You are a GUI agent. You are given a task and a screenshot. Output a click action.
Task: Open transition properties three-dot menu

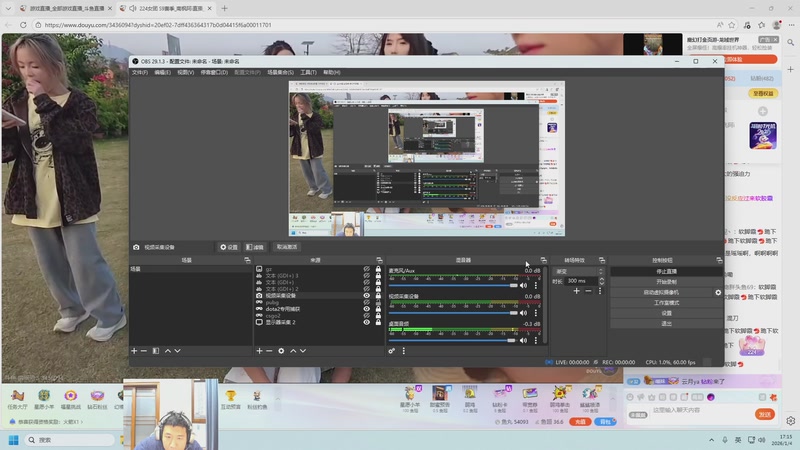pyautogui.click(x=600, y=291)
